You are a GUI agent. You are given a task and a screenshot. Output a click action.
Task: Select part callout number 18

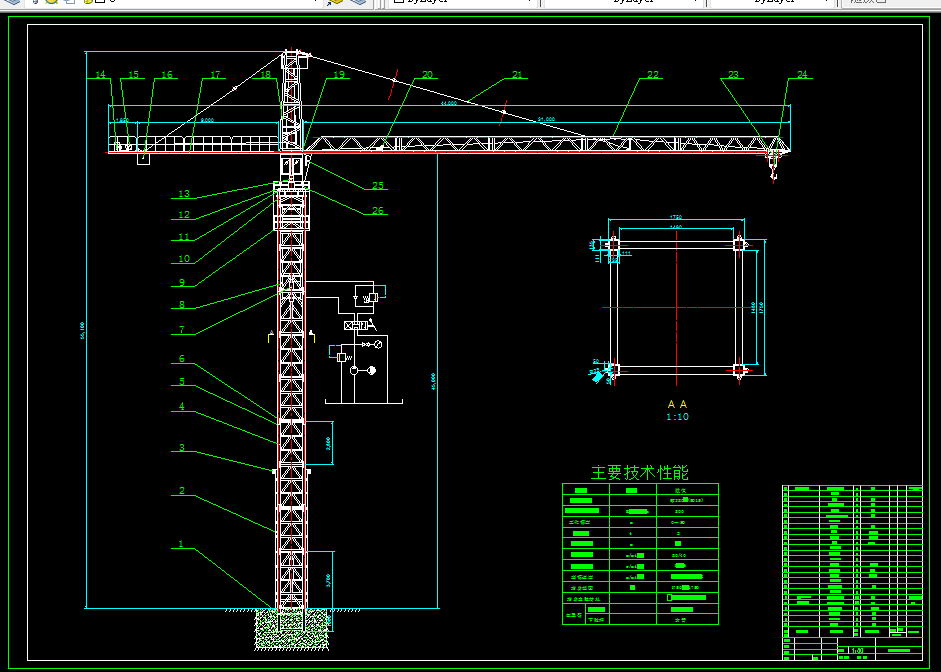point(265,74)
